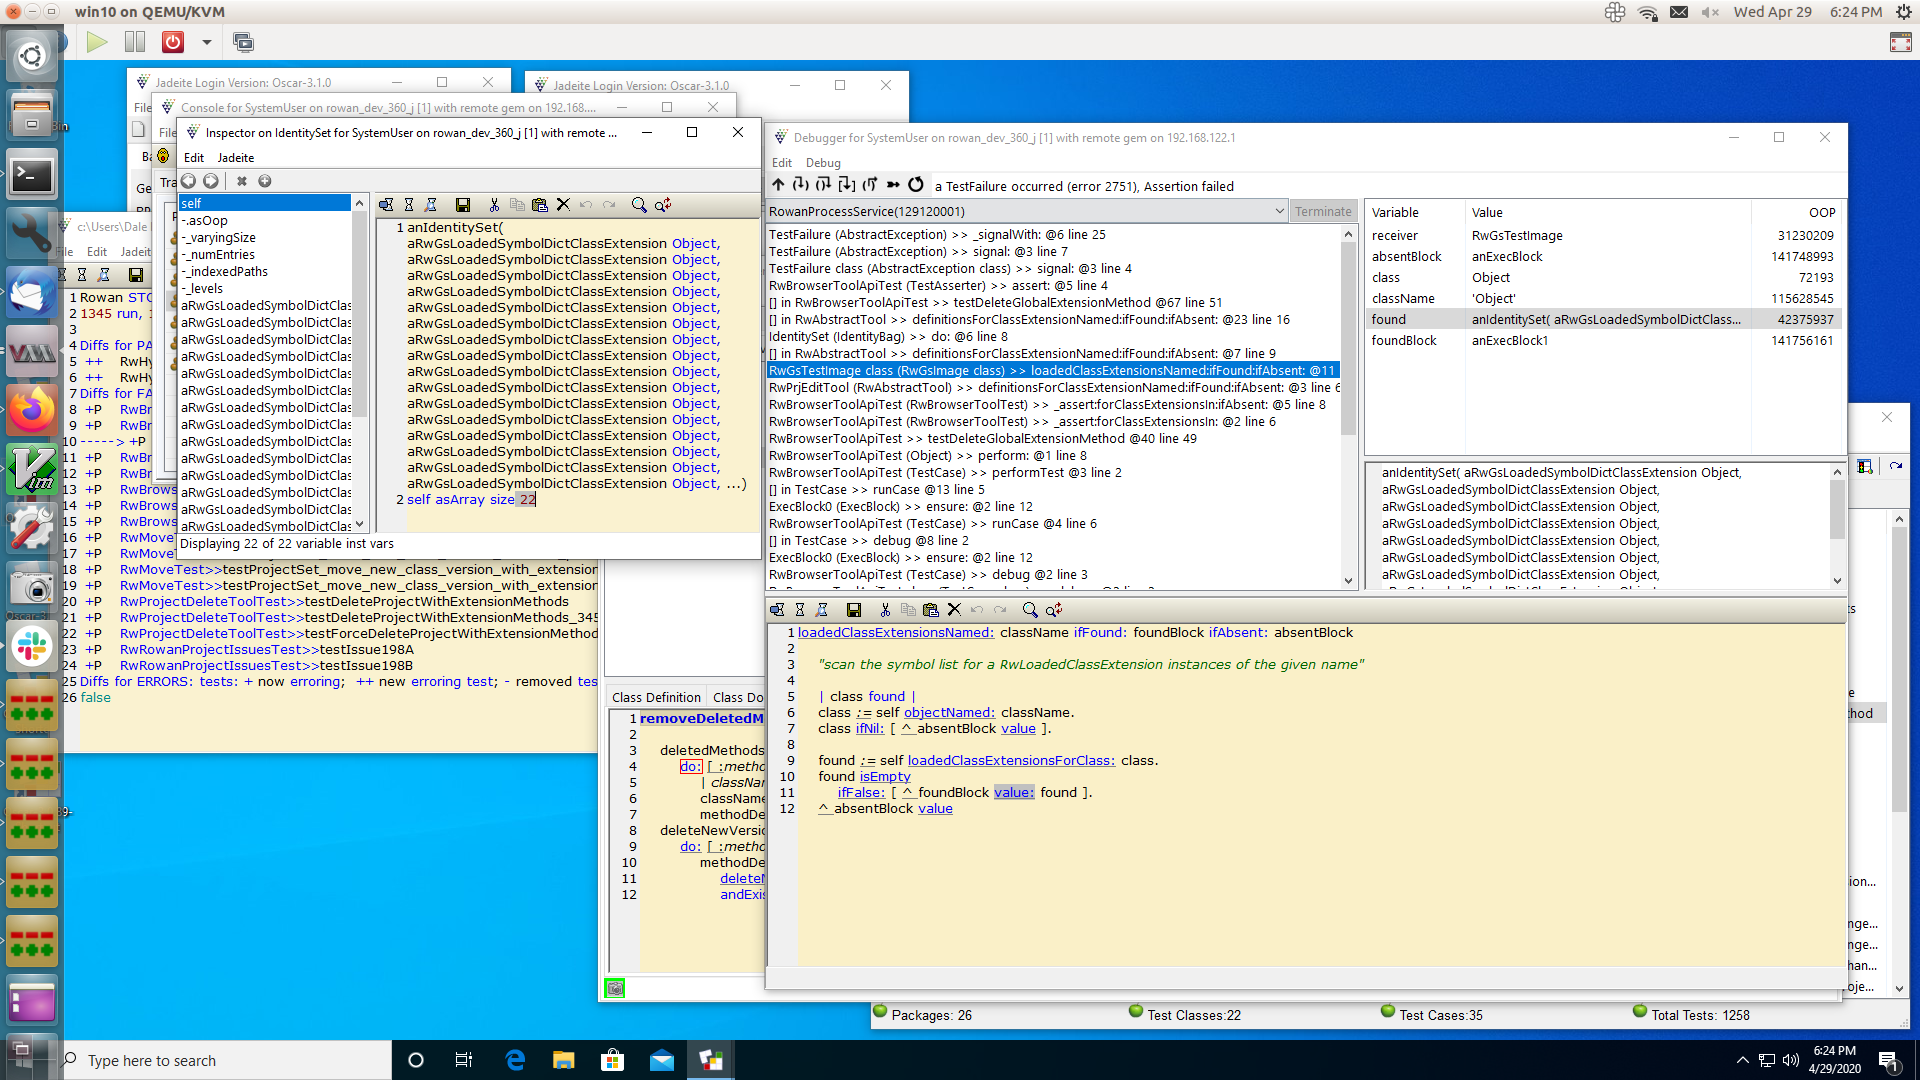Open the Jadeite menu in Inspector
Image resolution: width=1920 pixels, height=1080 pixels.
236,158
